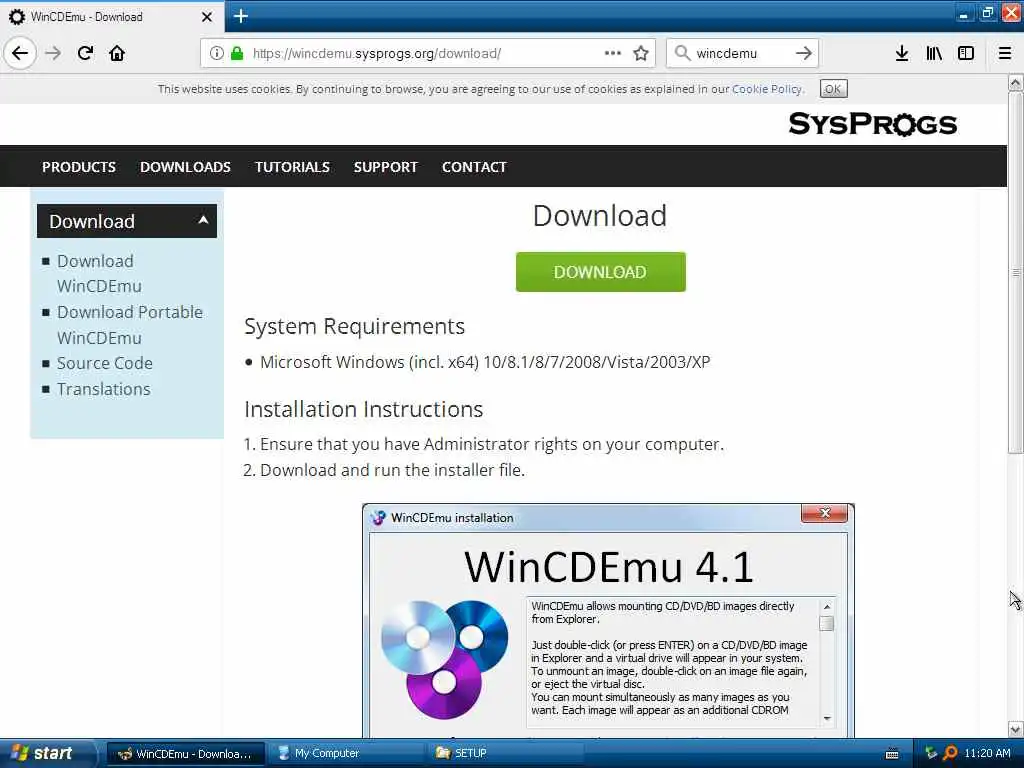
Task: Open the downloads arrow in toolbar
Action: click(902, 53)
